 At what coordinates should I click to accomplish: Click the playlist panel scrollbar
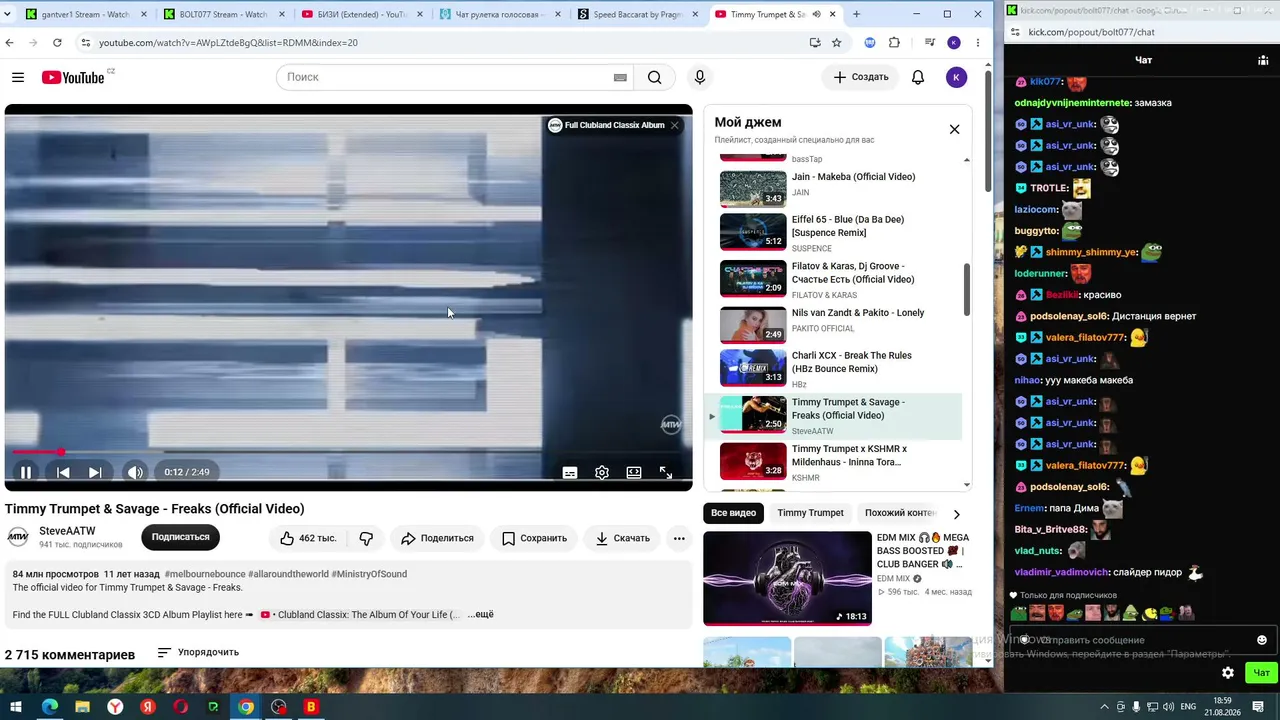point(967,289)
